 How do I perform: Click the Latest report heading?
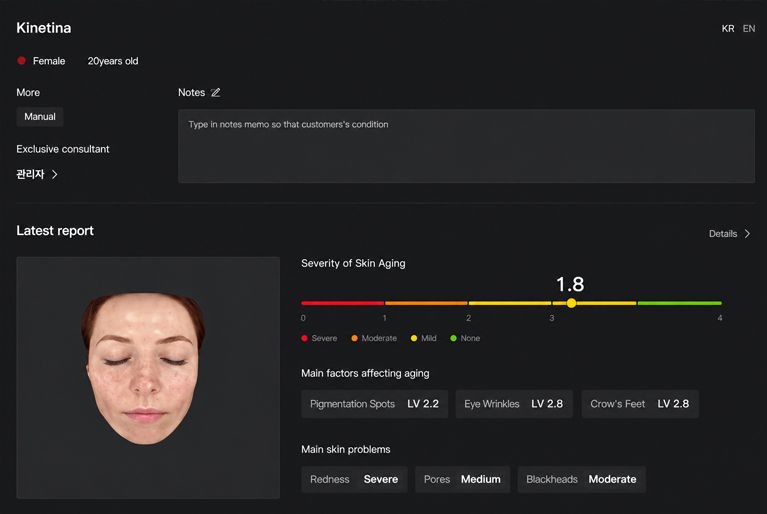coord(55,231)
